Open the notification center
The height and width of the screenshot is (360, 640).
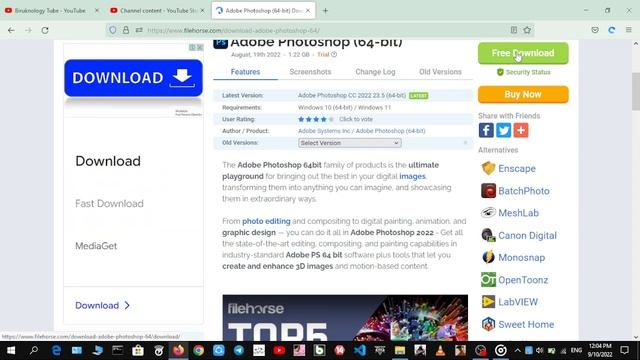(x=624, y=350)
